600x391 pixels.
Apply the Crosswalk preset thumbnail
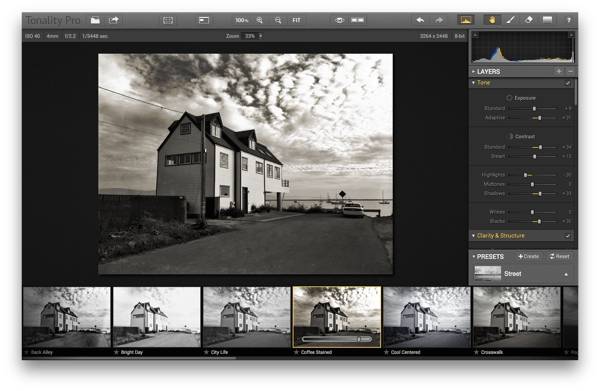point(517,317)
